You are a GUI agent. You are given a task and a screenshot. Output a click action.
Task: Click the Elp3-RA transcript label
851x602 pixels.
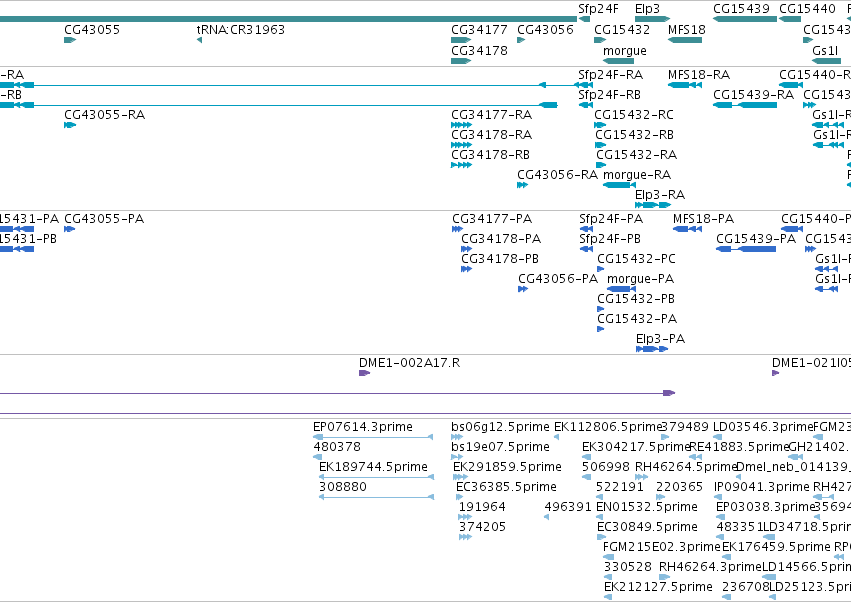(660, 194)
